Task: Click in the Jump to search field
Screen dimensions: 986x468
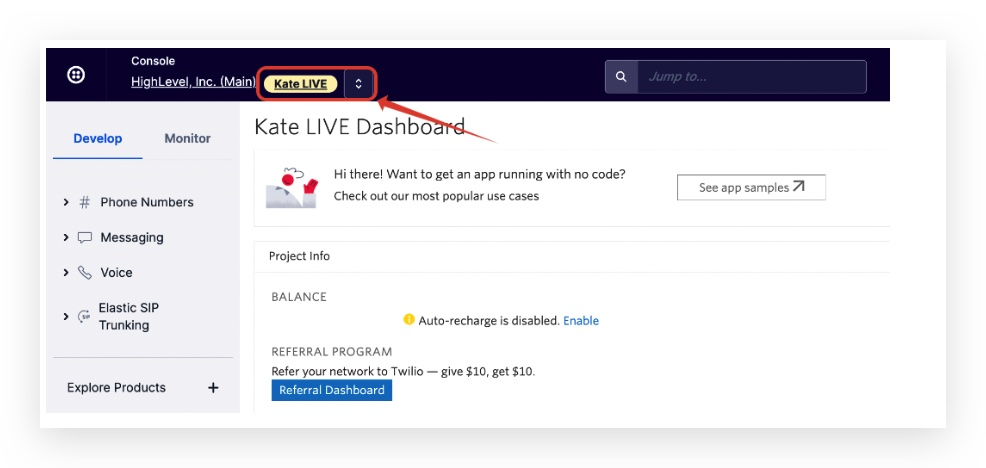Action: point(750,76)
